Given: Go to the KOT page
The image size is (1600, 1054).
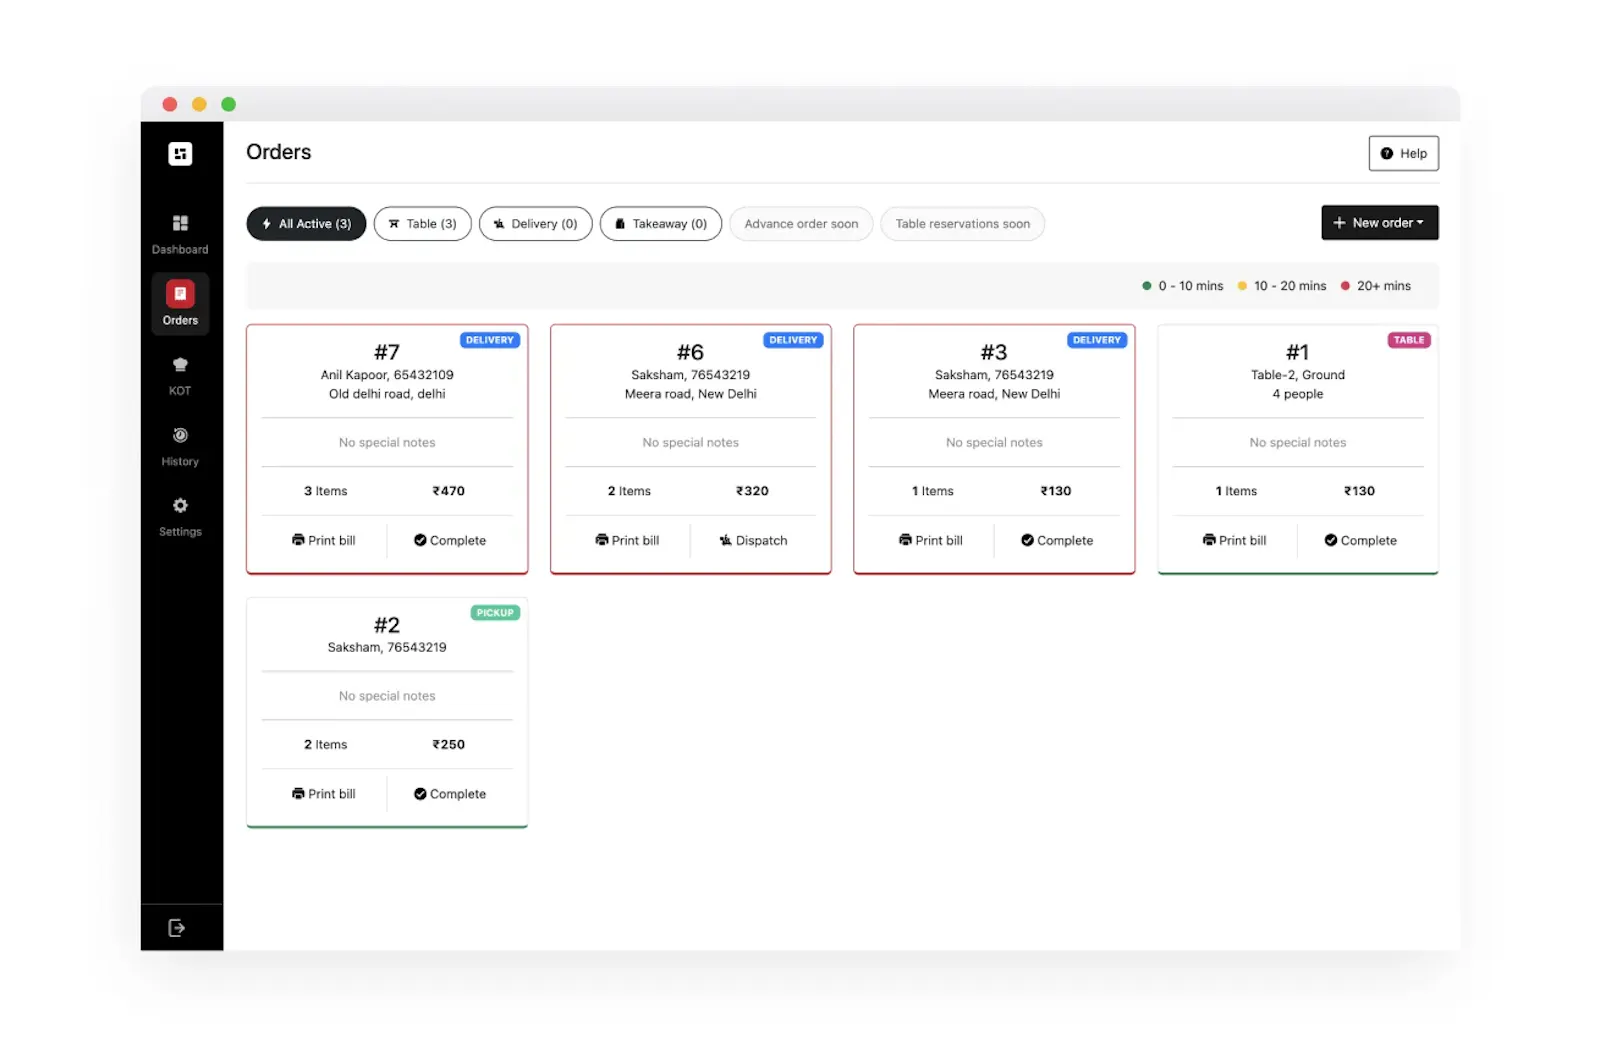Looking at the screenshot, I should coord(180,376).
